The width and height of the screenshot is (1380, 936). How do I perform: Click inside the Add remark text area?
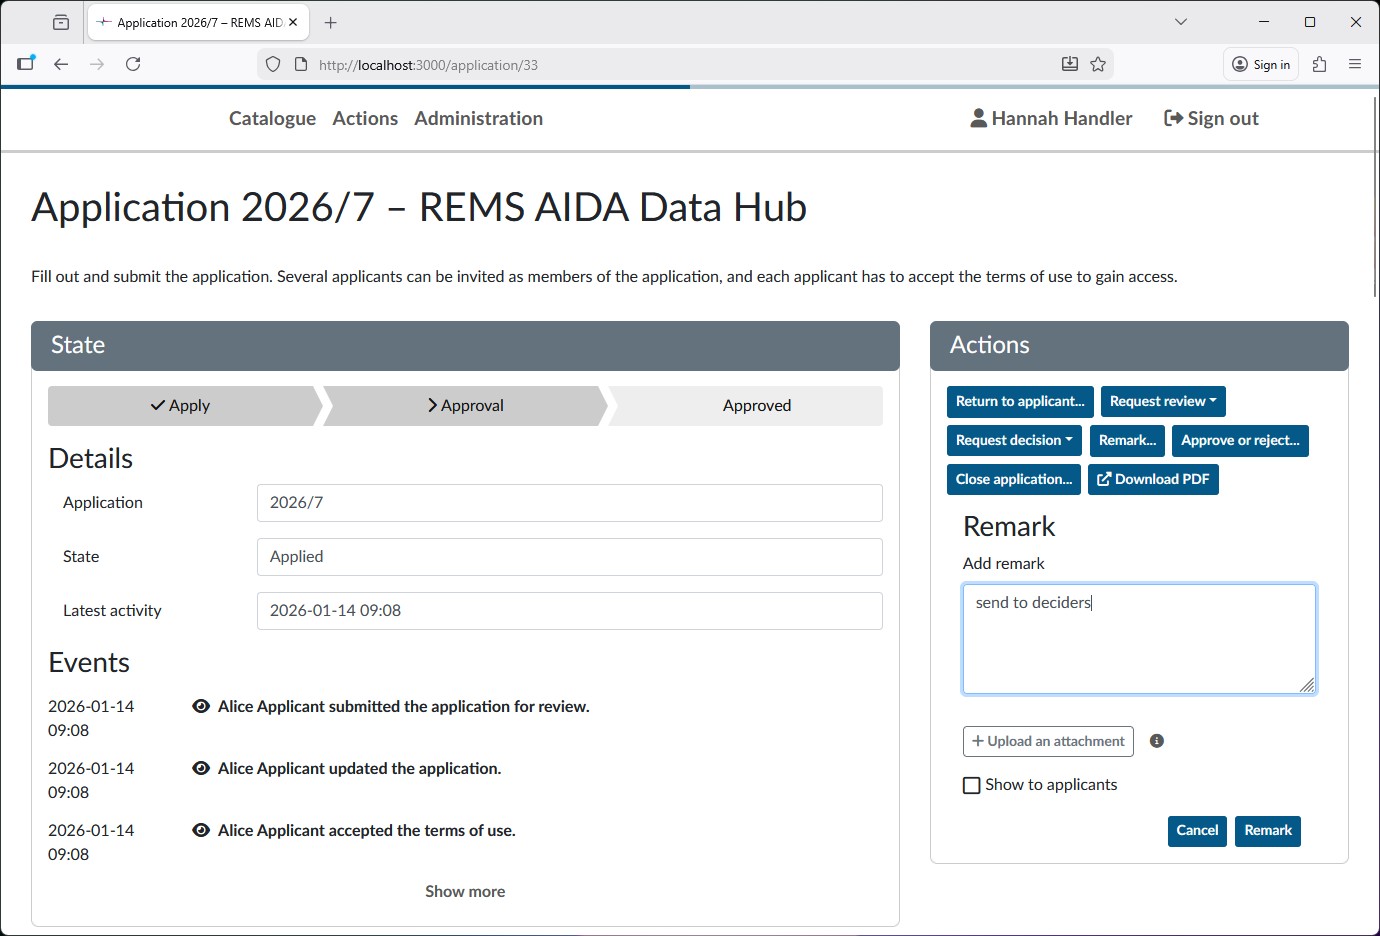[x=1139, y=638]
